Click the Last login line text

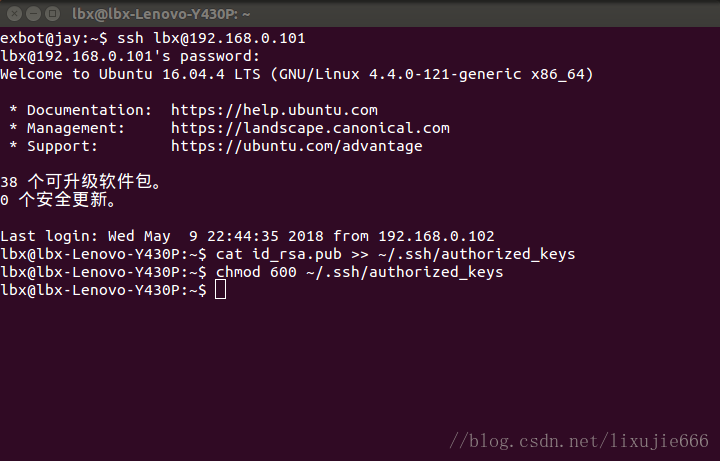click(x=247, y=236)
